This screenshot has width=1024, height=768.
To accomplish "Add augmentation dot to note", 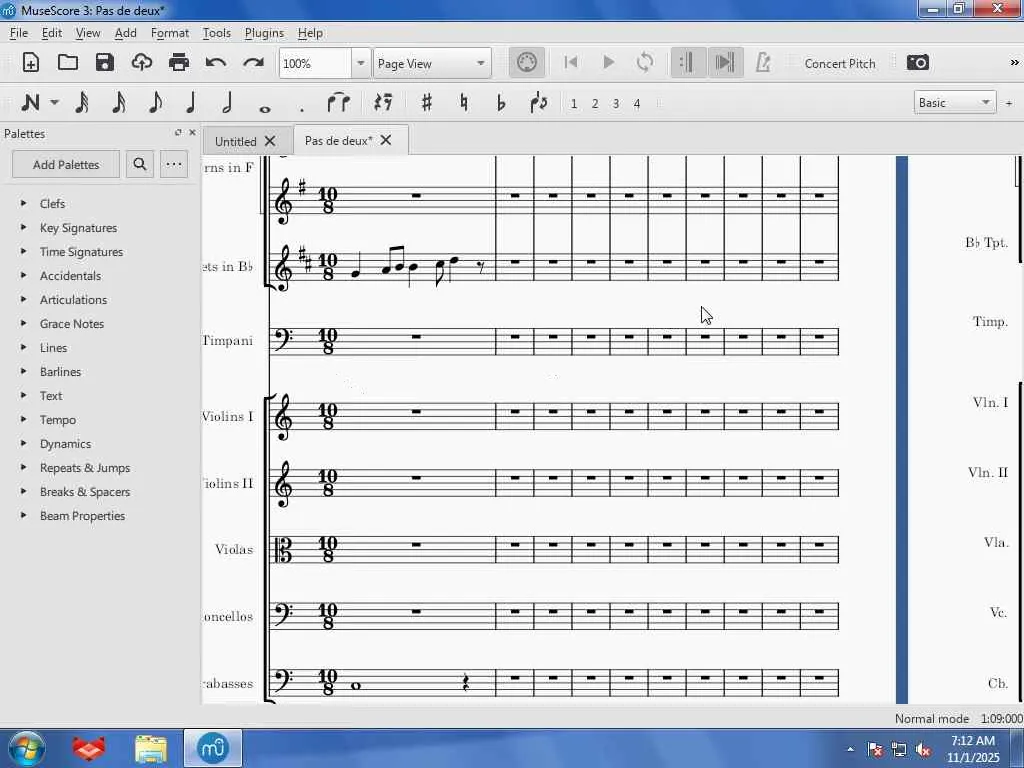I will 301,110.
